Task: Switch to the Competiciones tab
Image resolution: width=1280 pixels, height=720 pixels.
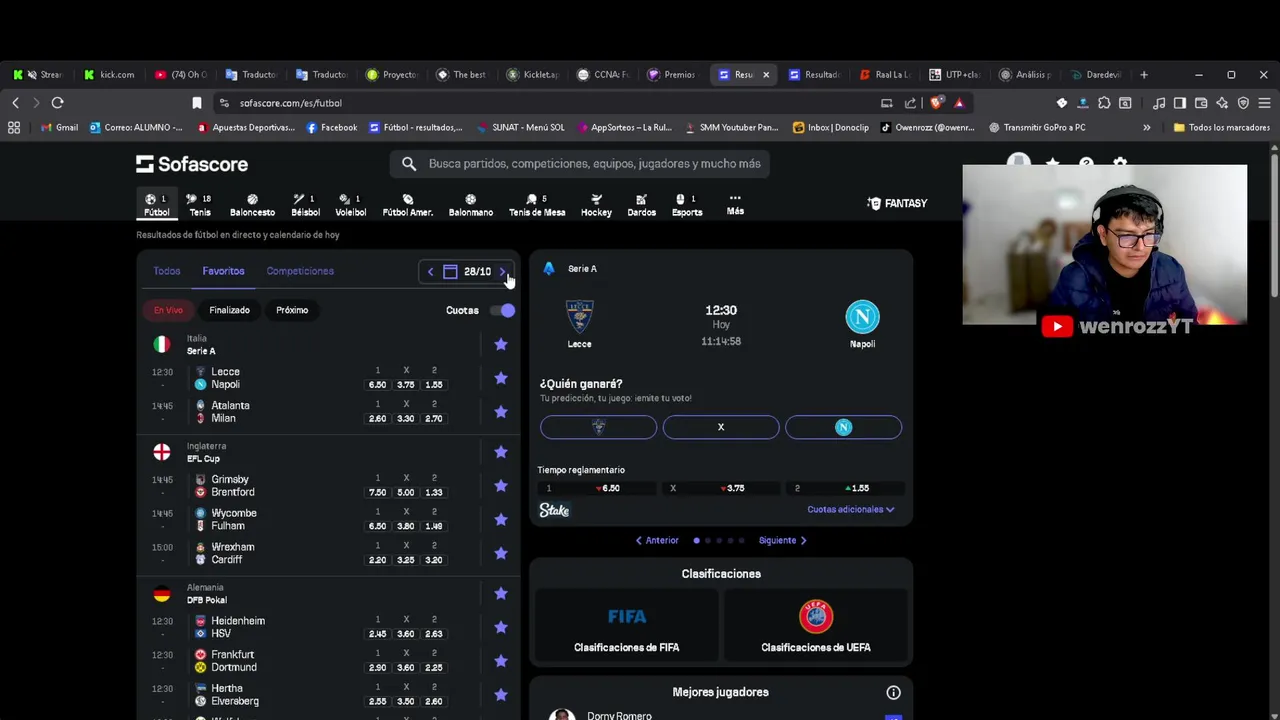Action: click(300, 271)
